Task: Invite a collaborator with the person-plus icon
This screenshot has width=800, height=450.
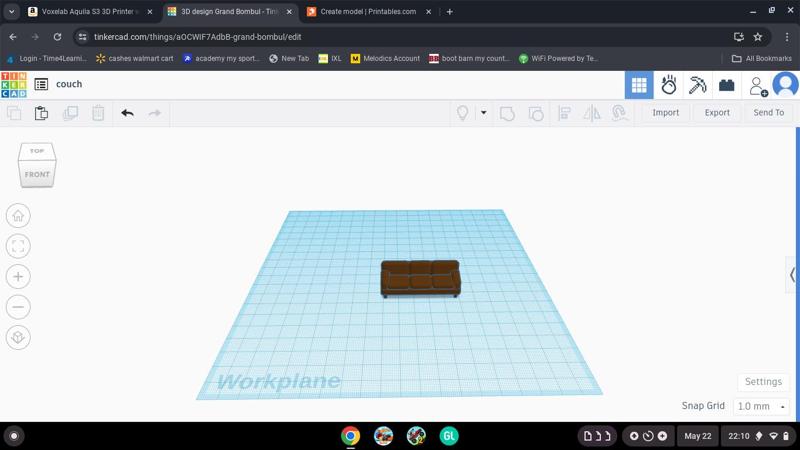Action: 758,86
